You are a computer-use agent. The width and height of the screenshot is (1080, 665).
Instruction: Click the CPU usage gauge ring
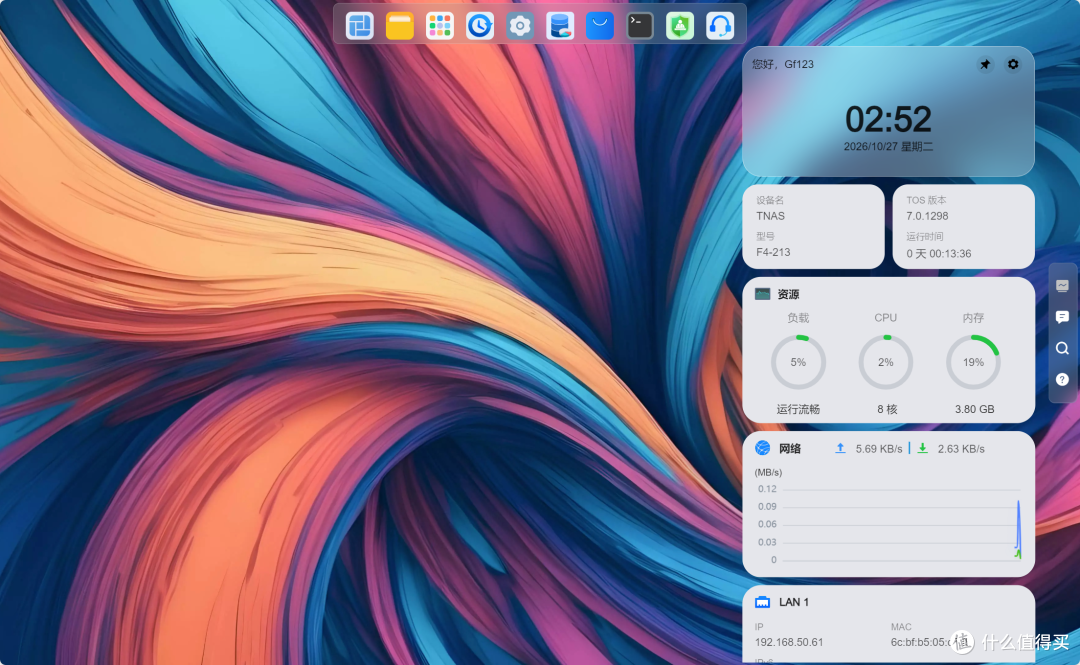[886, 362]
